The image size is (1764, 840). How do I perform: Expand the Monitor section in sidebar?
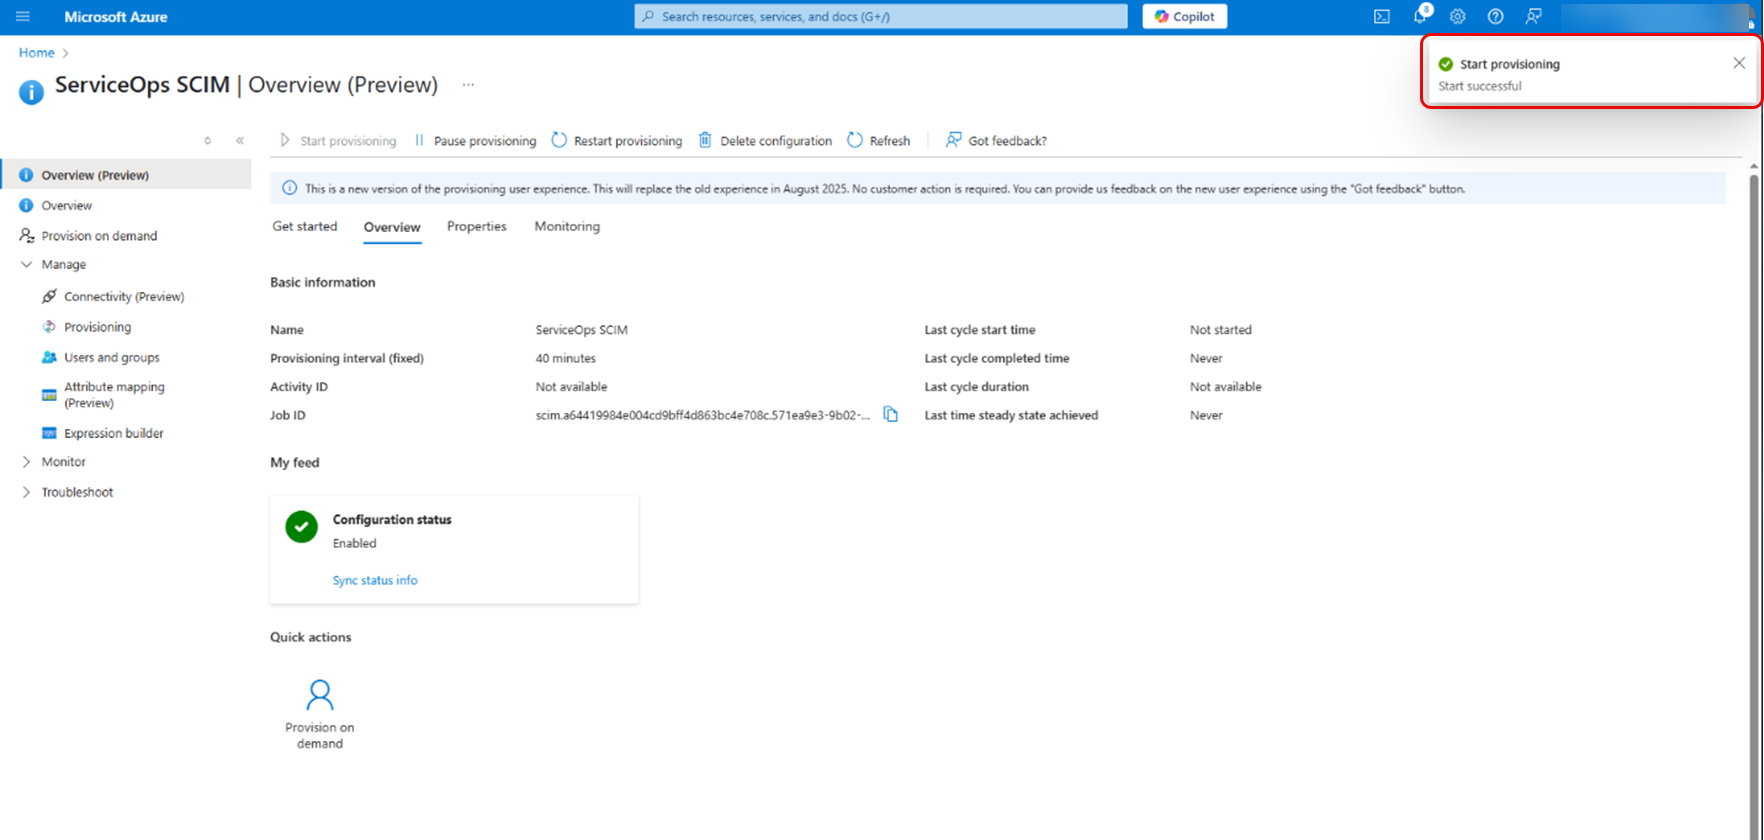pyautogui.click(x=27, y=462)
